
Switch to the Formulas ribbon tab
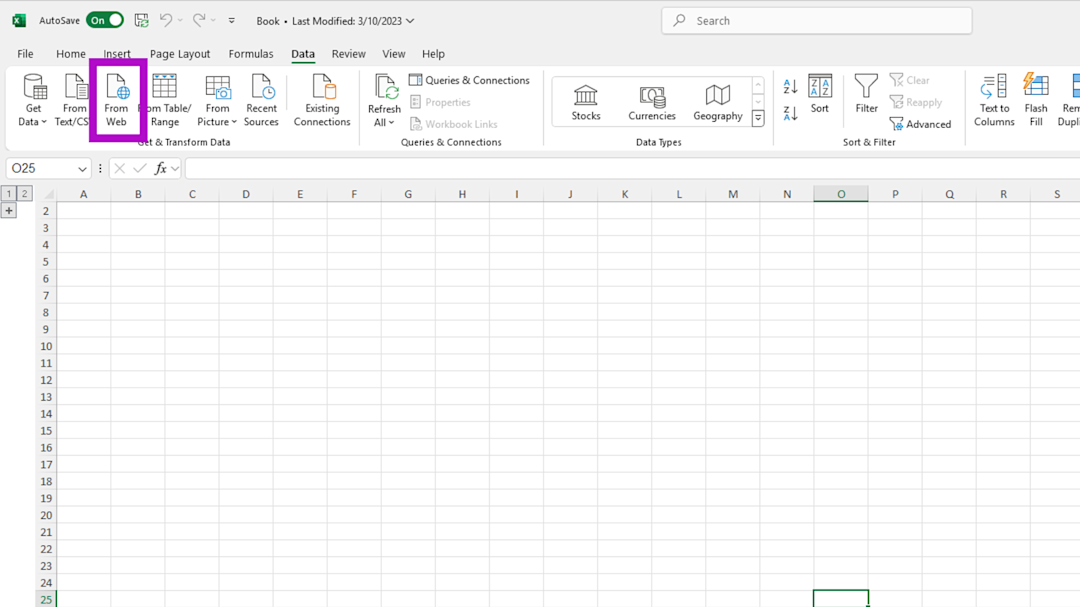click(251, 54)
